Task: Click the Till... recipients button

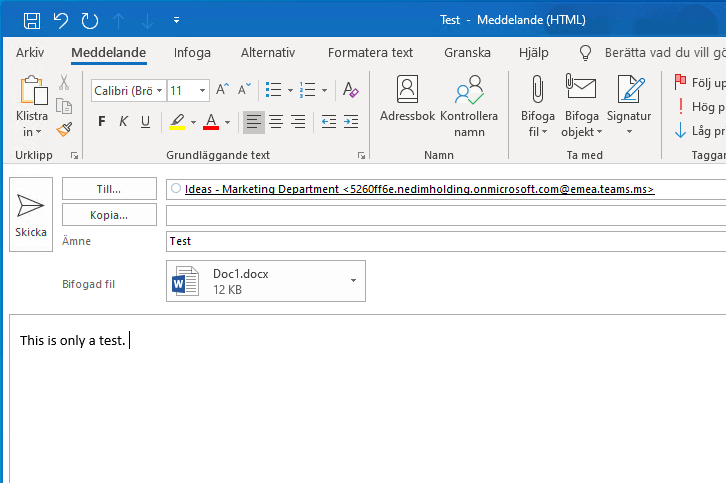Action: (109, 188)
